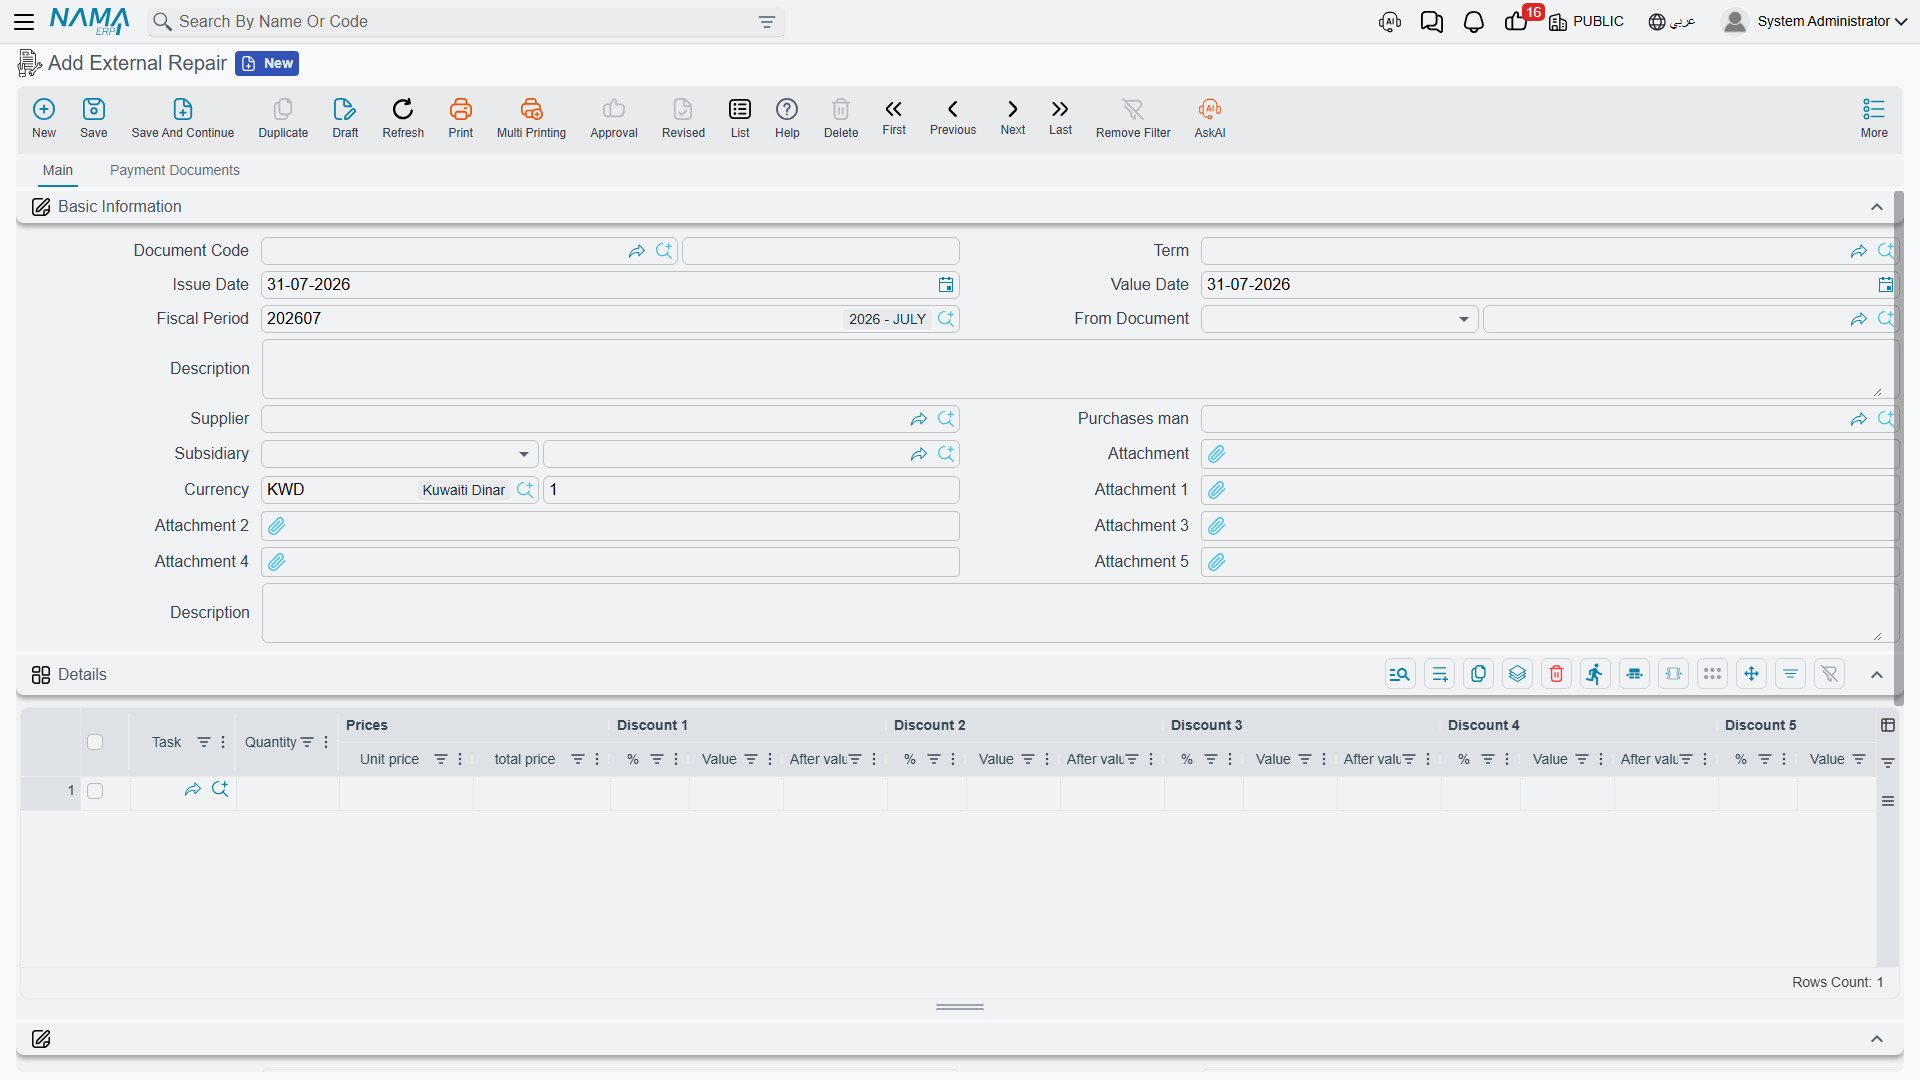
Task: Click PUBLIC company selector
Action: pos(1586,21)
